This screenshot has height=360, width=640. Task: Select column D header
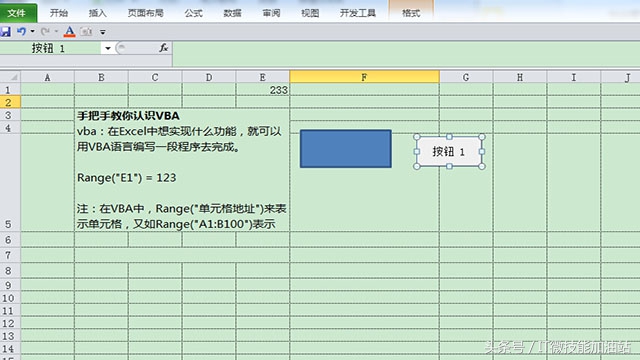209,77
